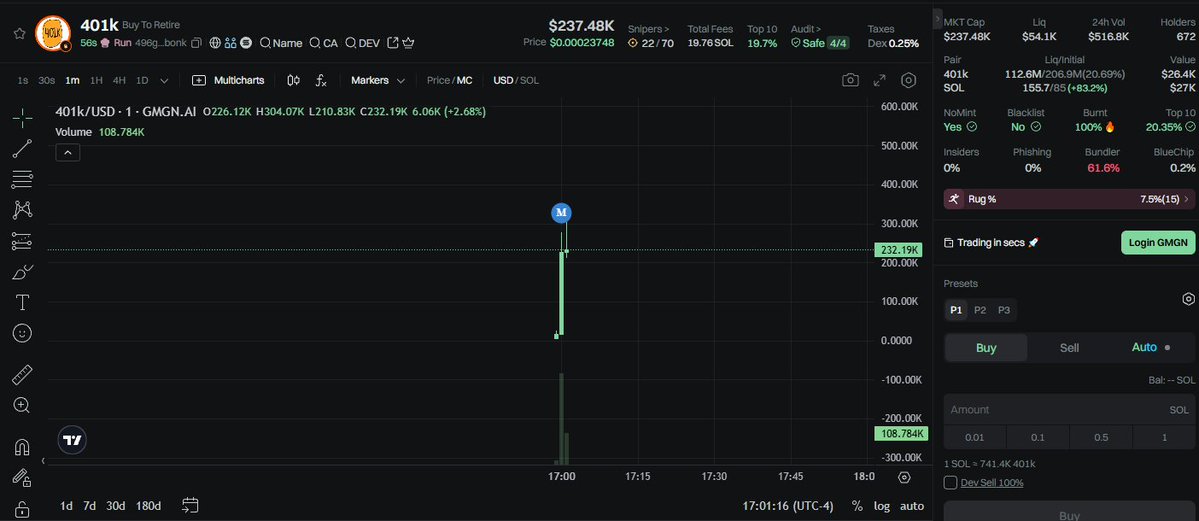Open the share link icon

(x=393, y=43)
